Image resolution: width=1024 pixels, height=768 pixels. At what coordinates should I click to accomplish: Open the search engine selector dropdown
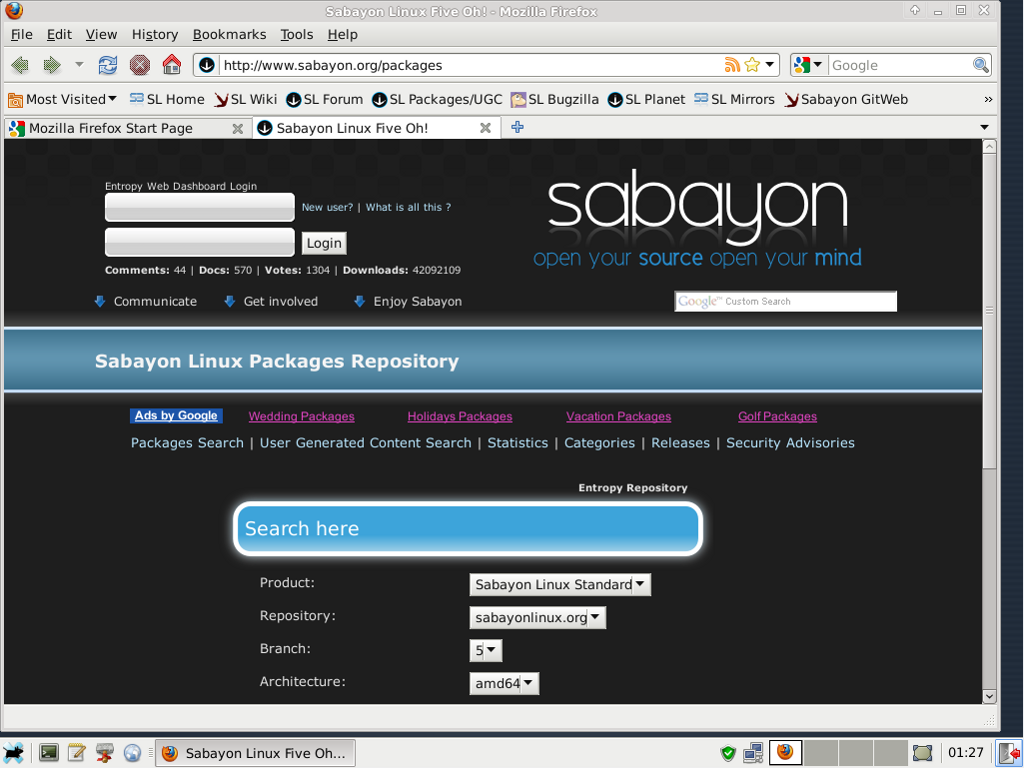tap(808, 65)
